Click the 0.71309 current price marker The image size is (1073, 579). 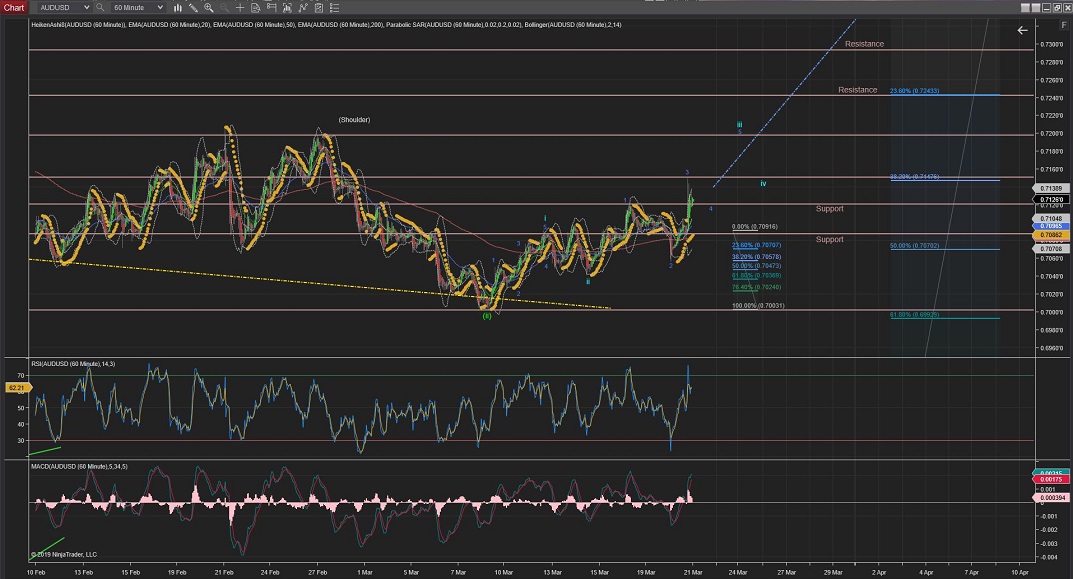[x=1051, y=188]
